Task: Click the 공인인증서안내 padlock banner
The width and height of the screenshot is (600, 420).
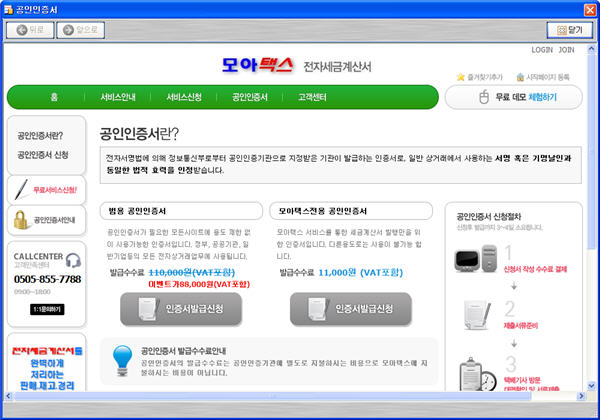Action: tap(46, 220)
